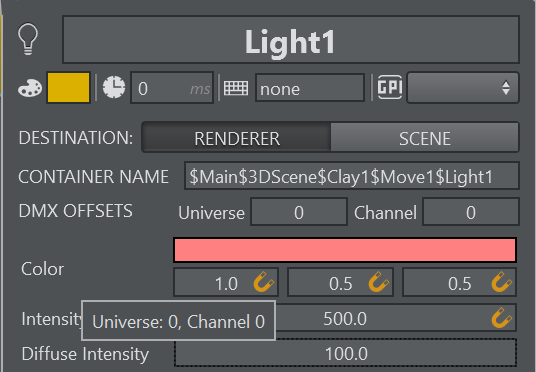
Task: Open the GPI dropdown list
Action: point(463,88)
